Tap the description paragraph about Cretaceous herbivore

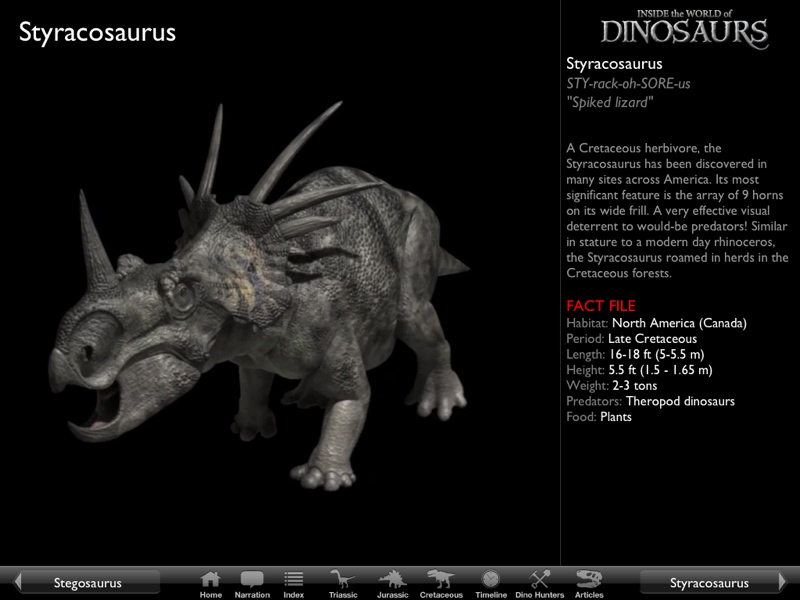pos(677,210)
